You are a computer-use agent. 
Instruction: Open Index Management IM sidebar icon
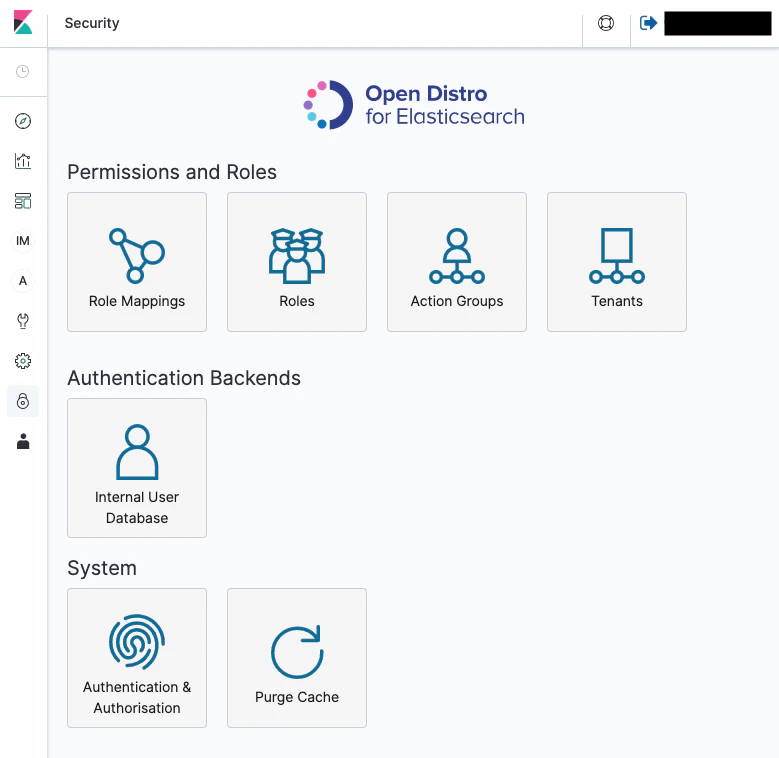coord(23,241)
